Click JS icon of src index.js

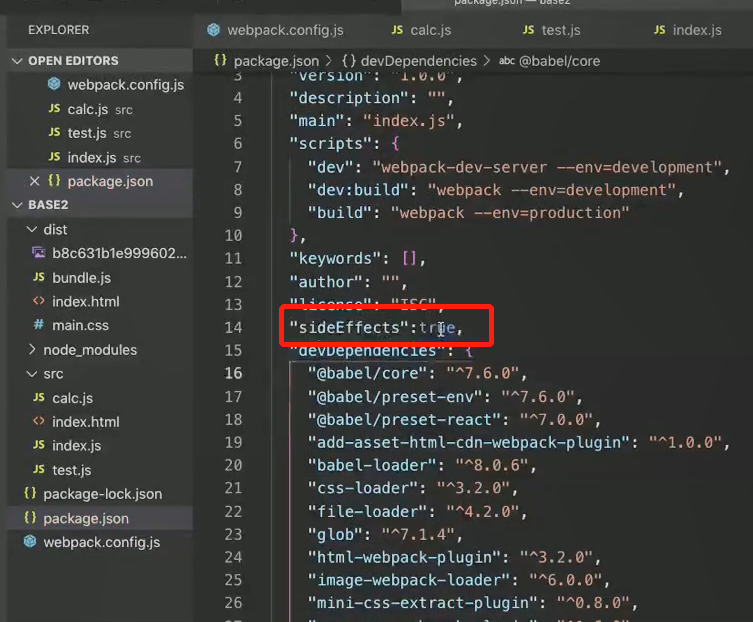[x=39, y=445]
